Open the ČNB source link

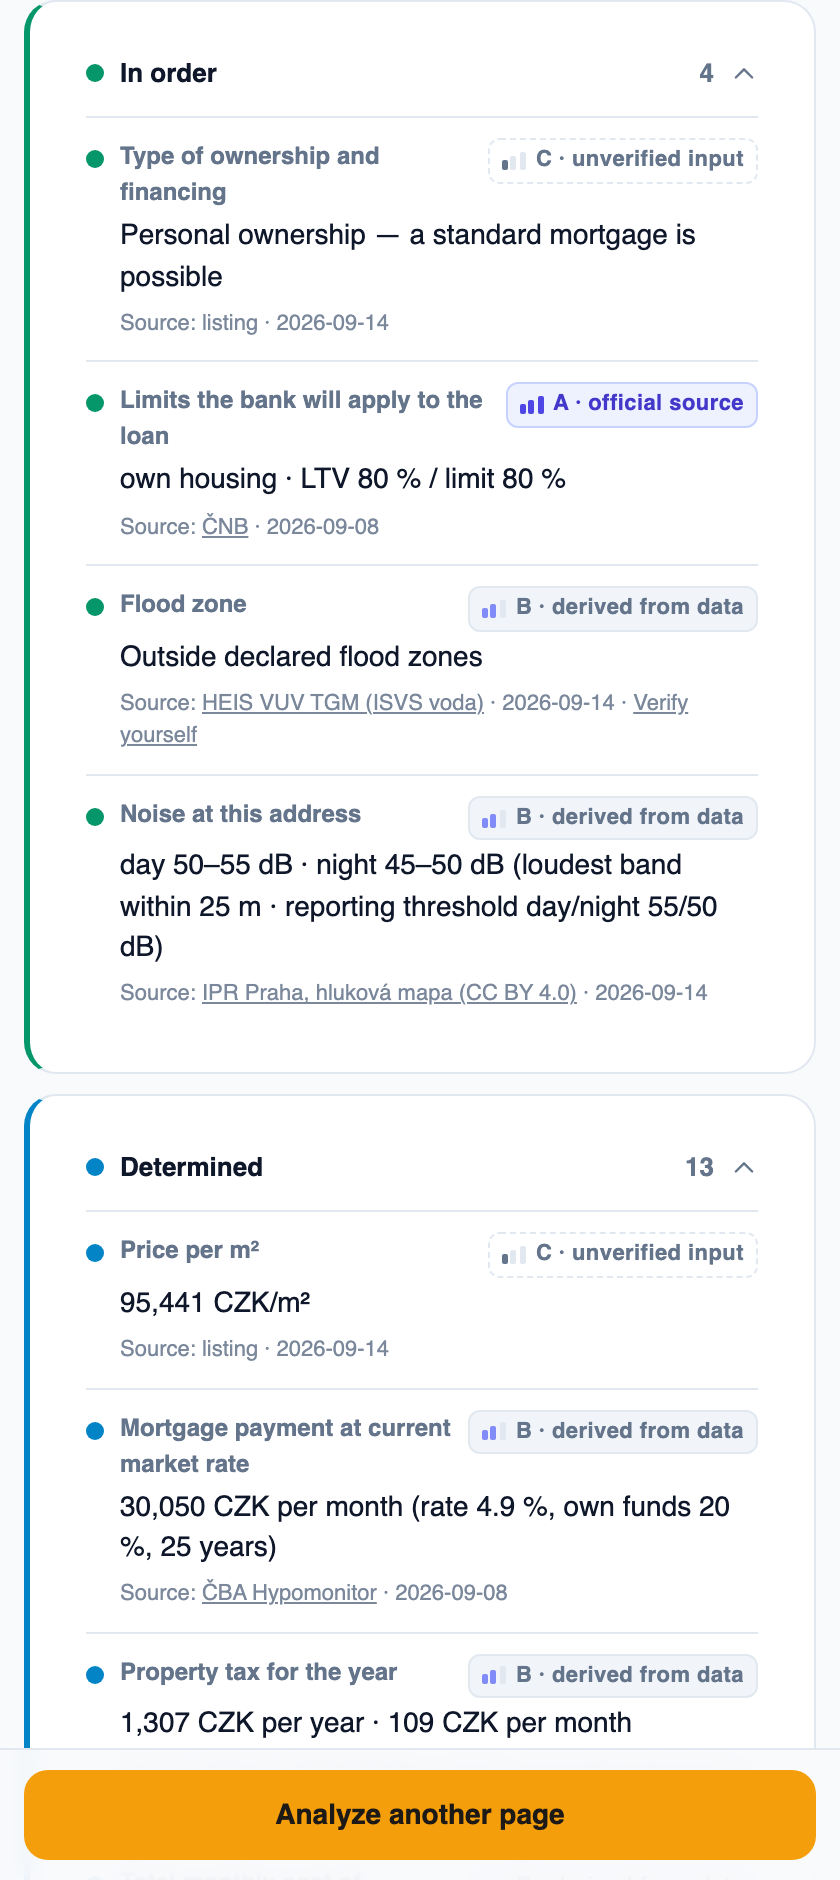pyautogui.click(x=225, y=526)
